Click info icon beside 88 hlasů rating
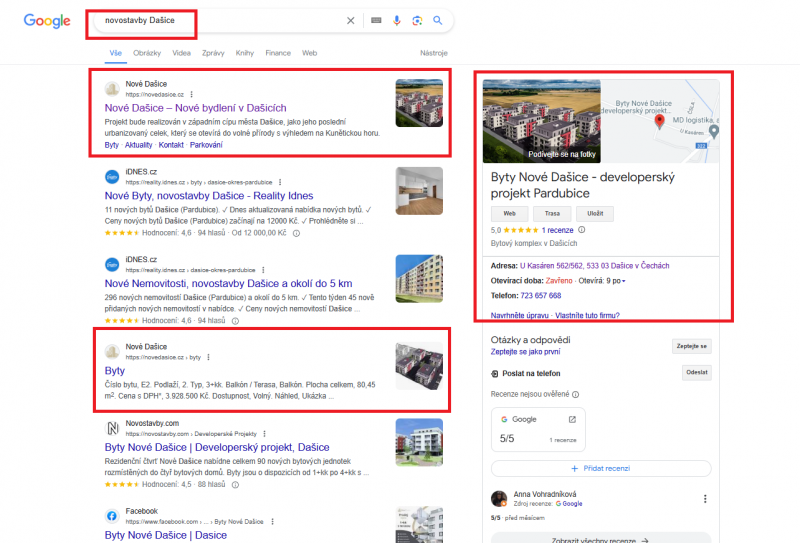Screen dimensions: 800x543 pos(235,485)
